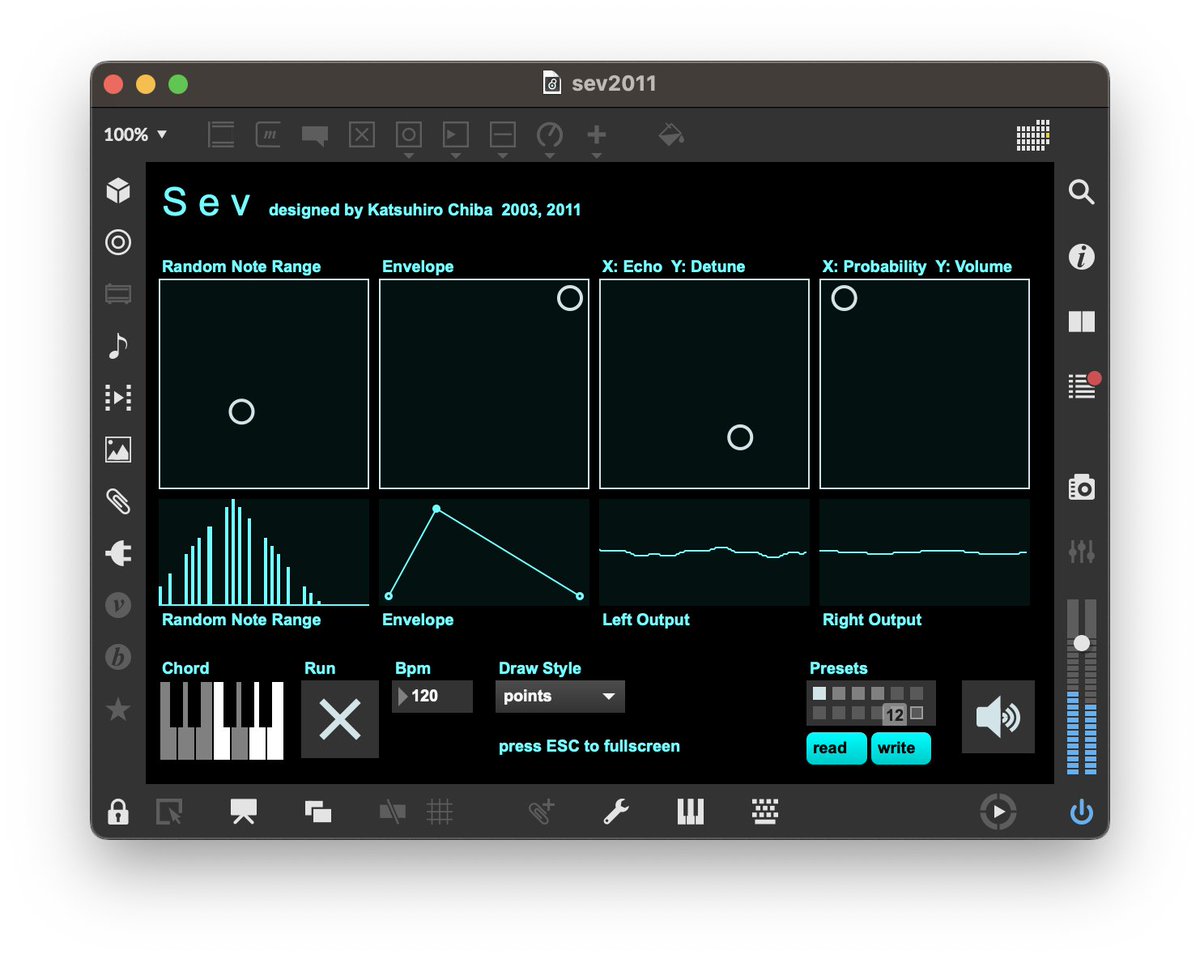
Task: Click the sev2011 window title
Action: (x=613, y=83)
